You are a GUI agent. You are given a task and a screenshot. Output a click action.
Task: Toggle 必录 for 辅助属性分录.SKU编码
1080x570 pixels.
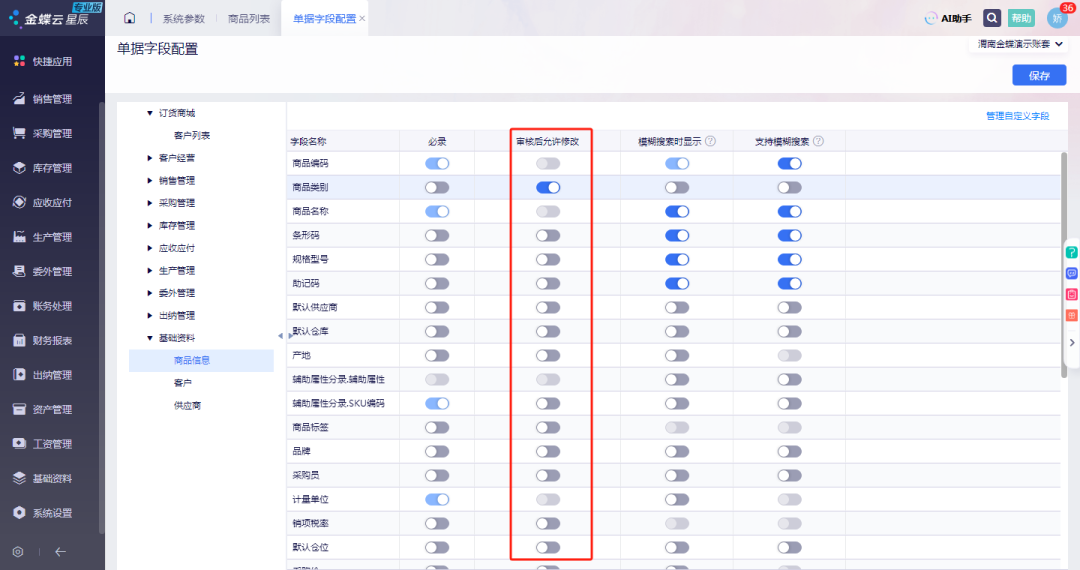tap(437, 403)
